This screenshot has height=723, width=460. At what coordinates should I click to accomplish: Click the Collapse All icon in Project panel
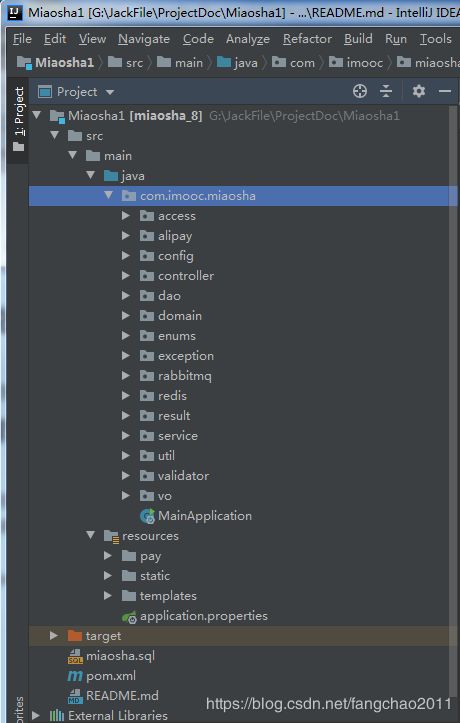(386, 91)
